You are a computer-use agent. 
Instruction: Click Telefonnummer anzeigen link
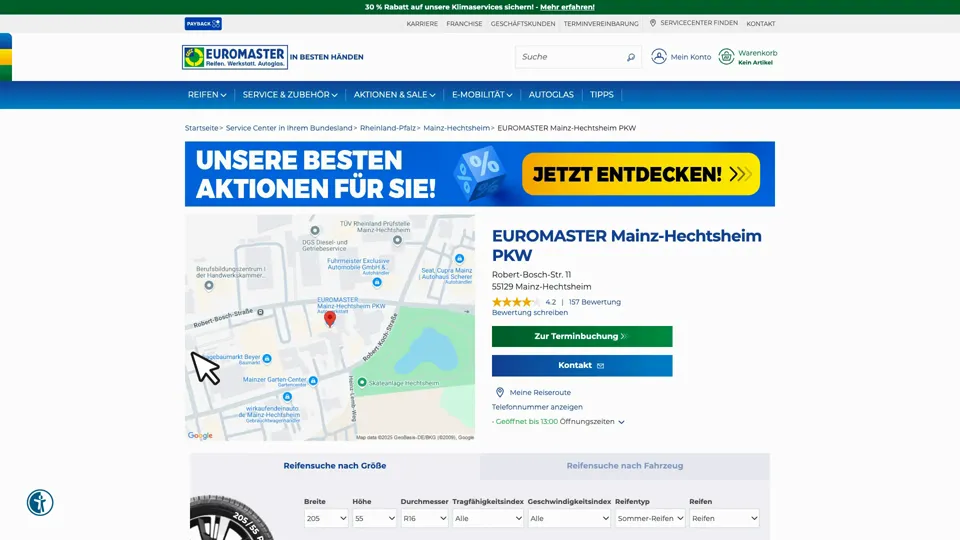[537, 407]
